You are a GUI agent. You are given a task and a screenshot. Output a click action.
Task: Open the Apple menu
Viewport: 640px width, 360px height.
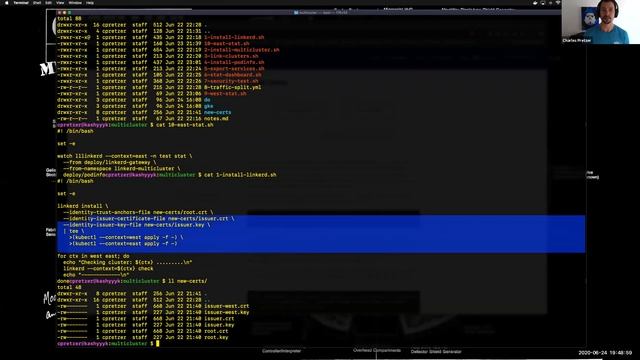point(6,2)
